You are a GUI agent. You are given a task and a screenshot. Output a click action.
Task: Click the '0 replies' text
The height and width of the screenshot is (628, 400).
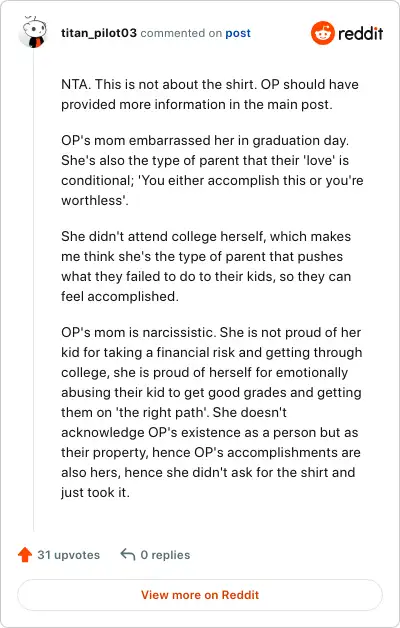(x=165, y=555)
